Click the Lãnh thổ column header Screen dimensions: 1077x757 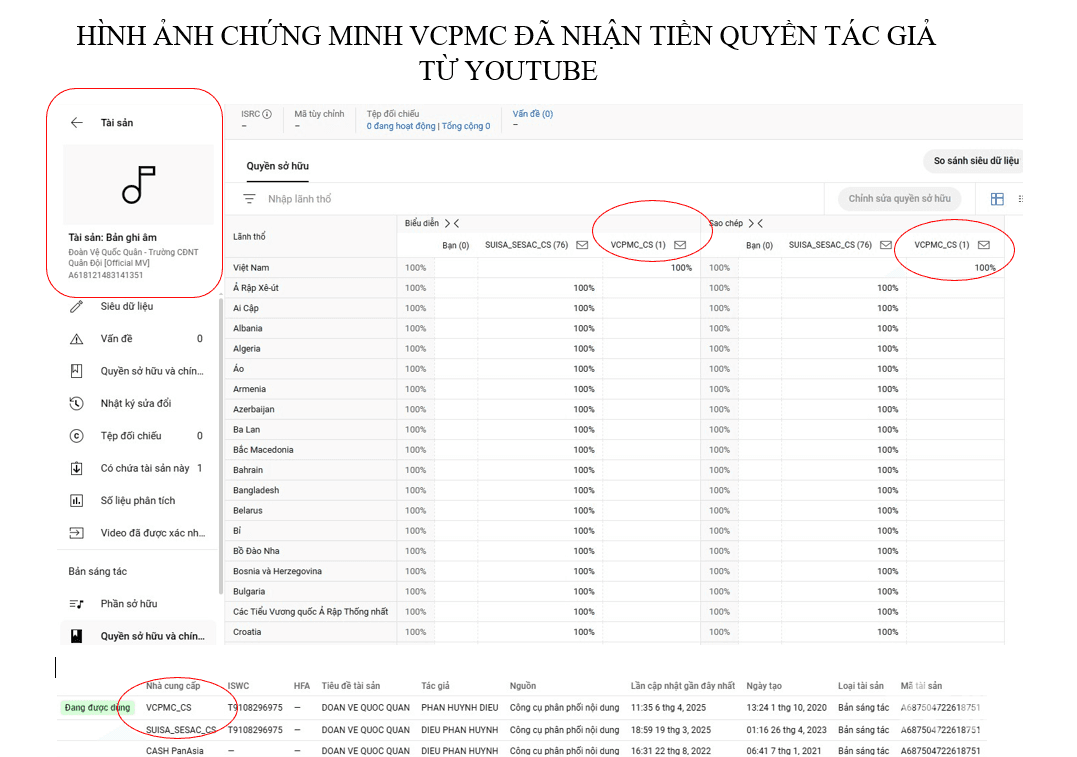click(x=249, y=237)
